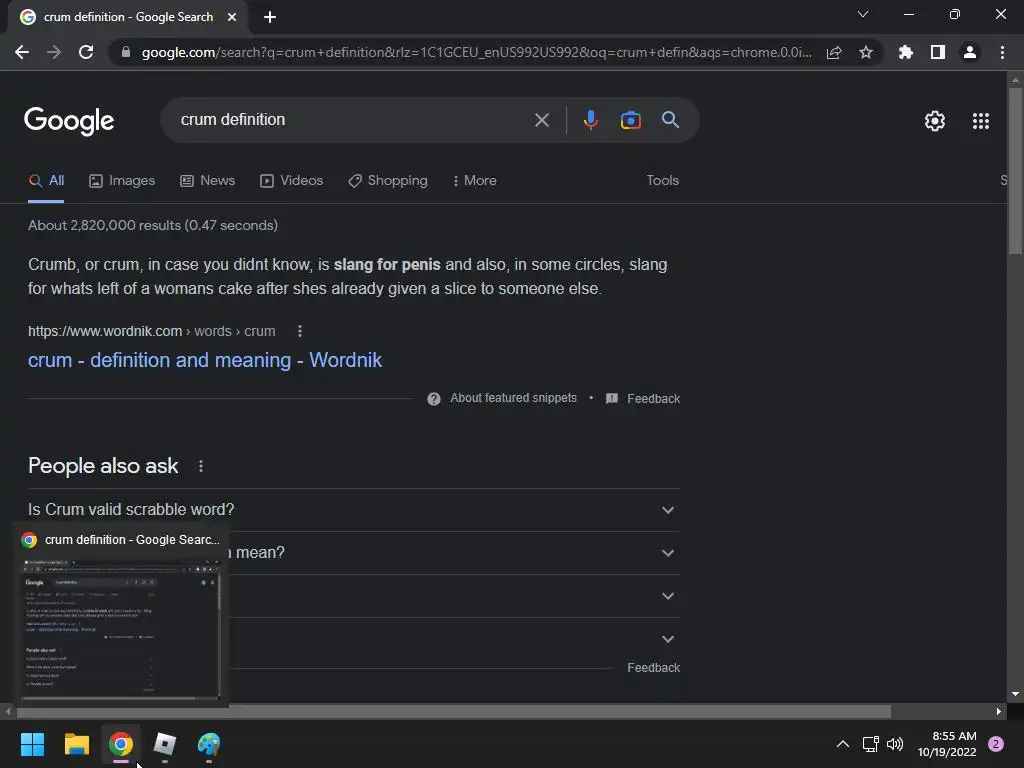Expand 'Is Crum valid scrabble word?'
The width and height of the screenshot is (1024, 768).
pos(353,509)
